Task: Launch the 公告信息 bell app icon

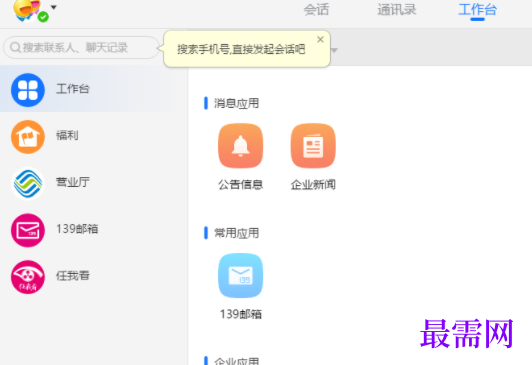Action: [241, 146]
